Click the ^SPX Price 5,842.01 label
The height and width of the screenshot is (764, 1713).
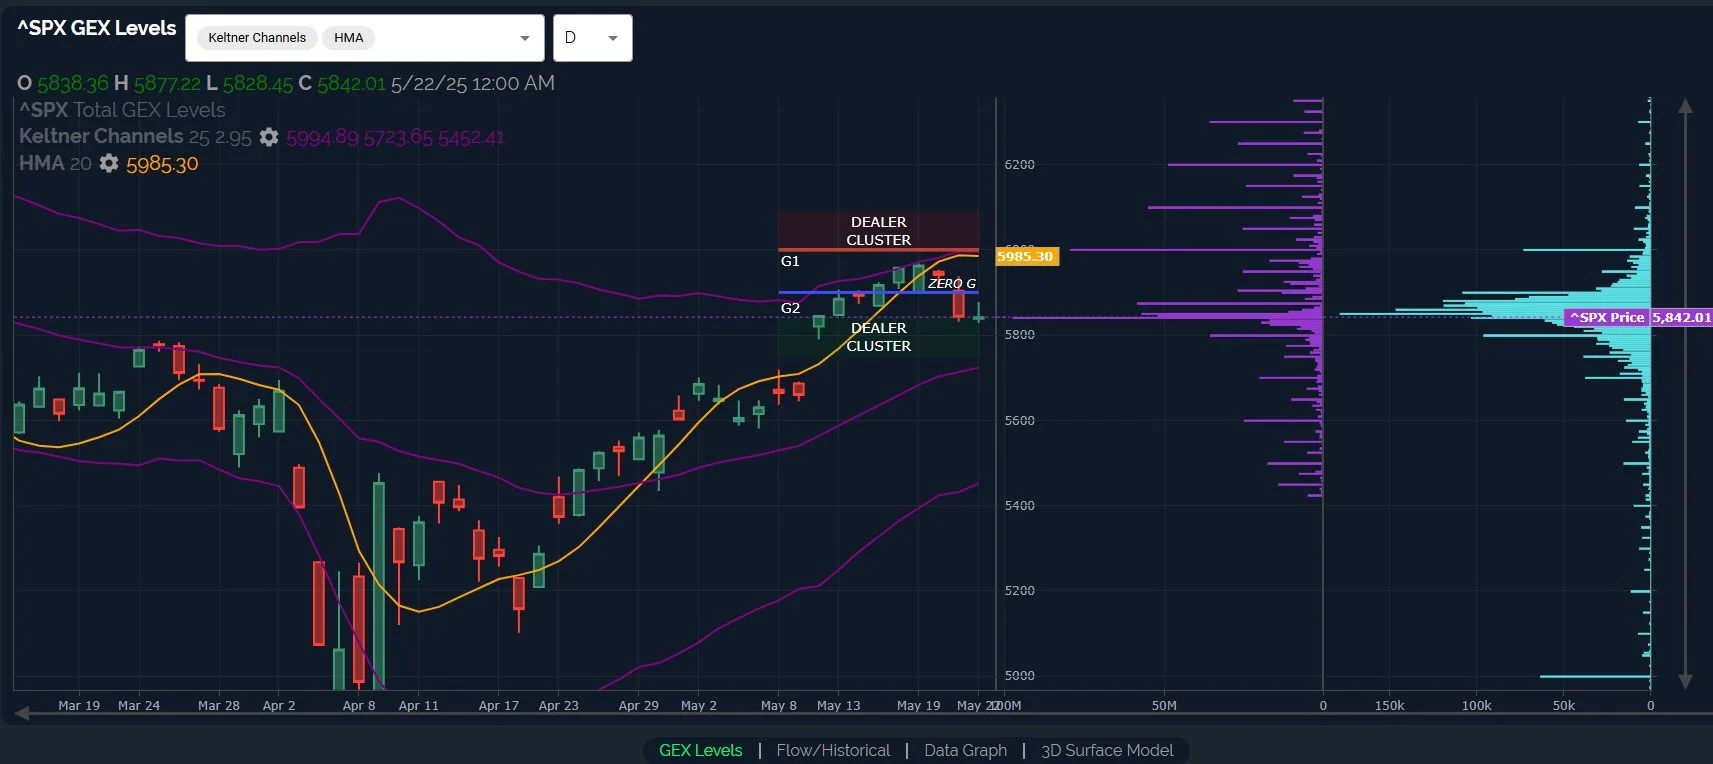(1639, 317)
